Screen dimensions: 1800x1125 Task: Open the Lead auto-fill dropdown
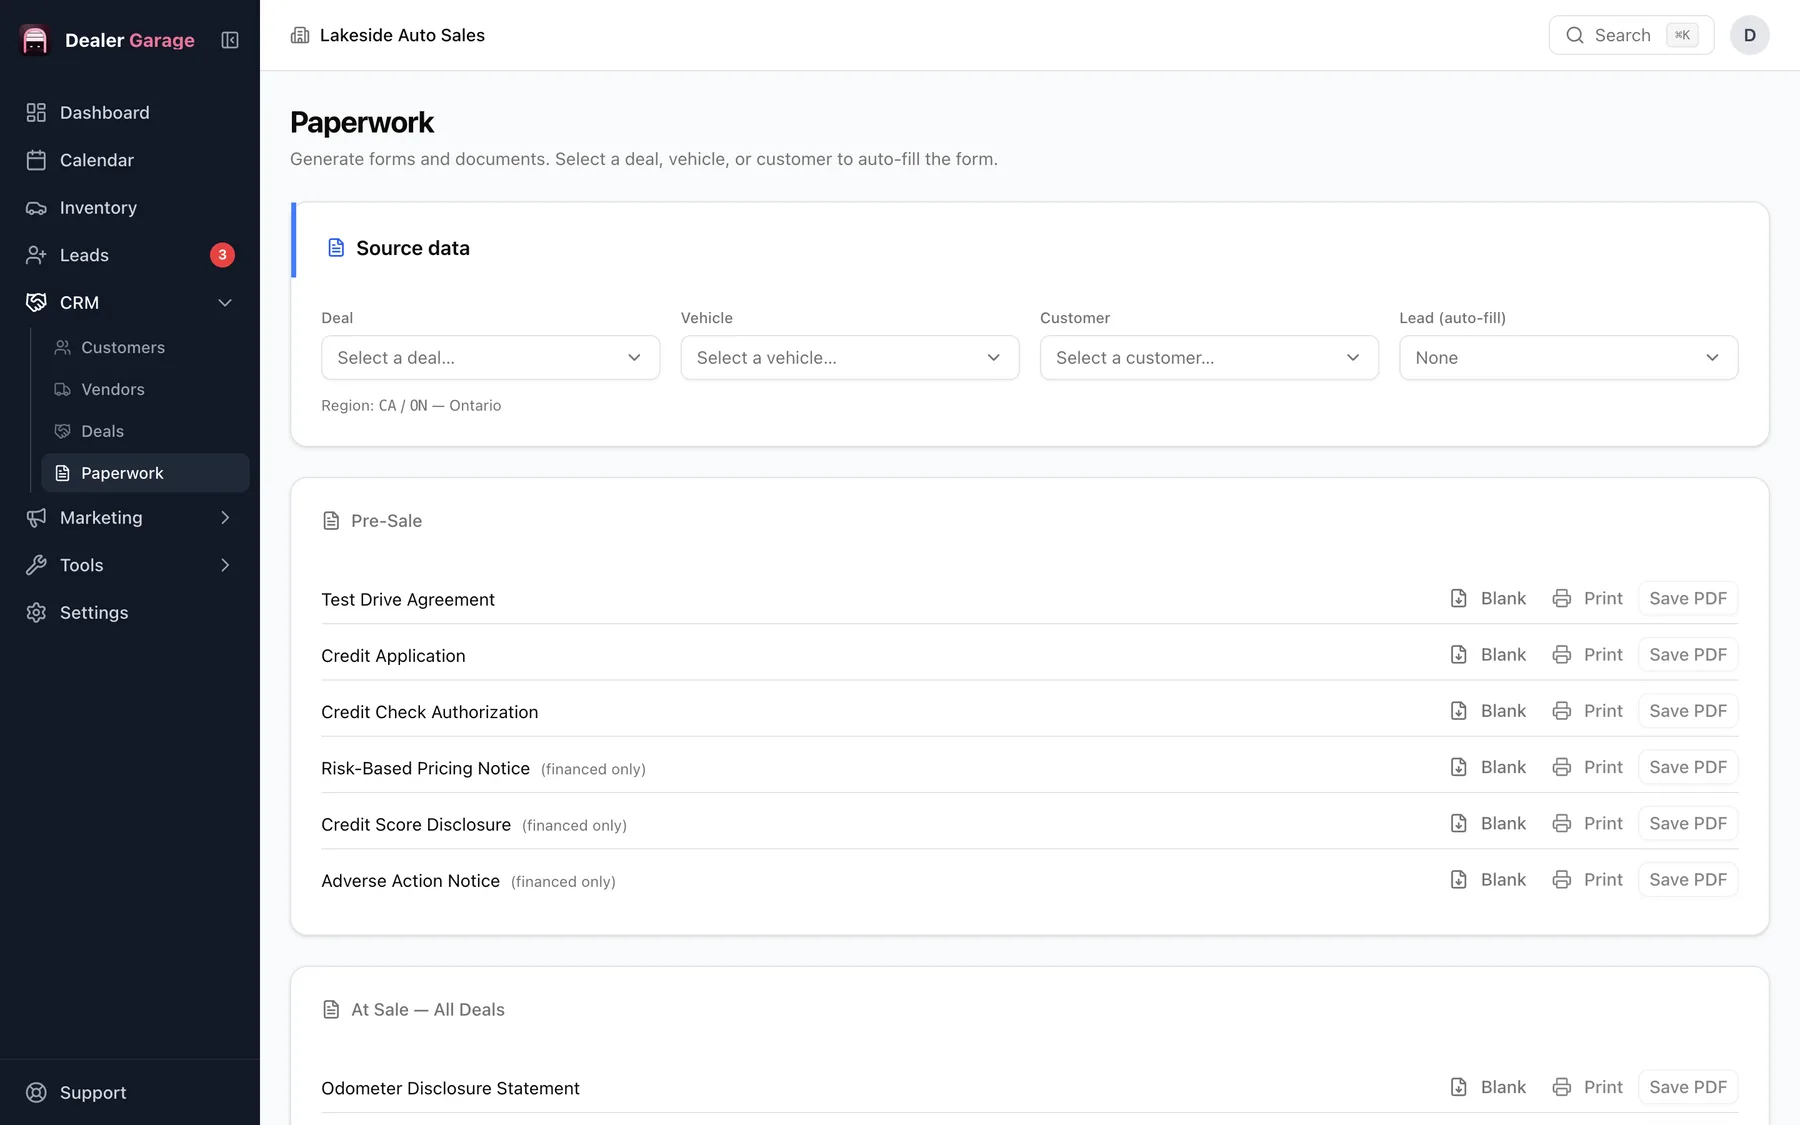click(1568, 358)
